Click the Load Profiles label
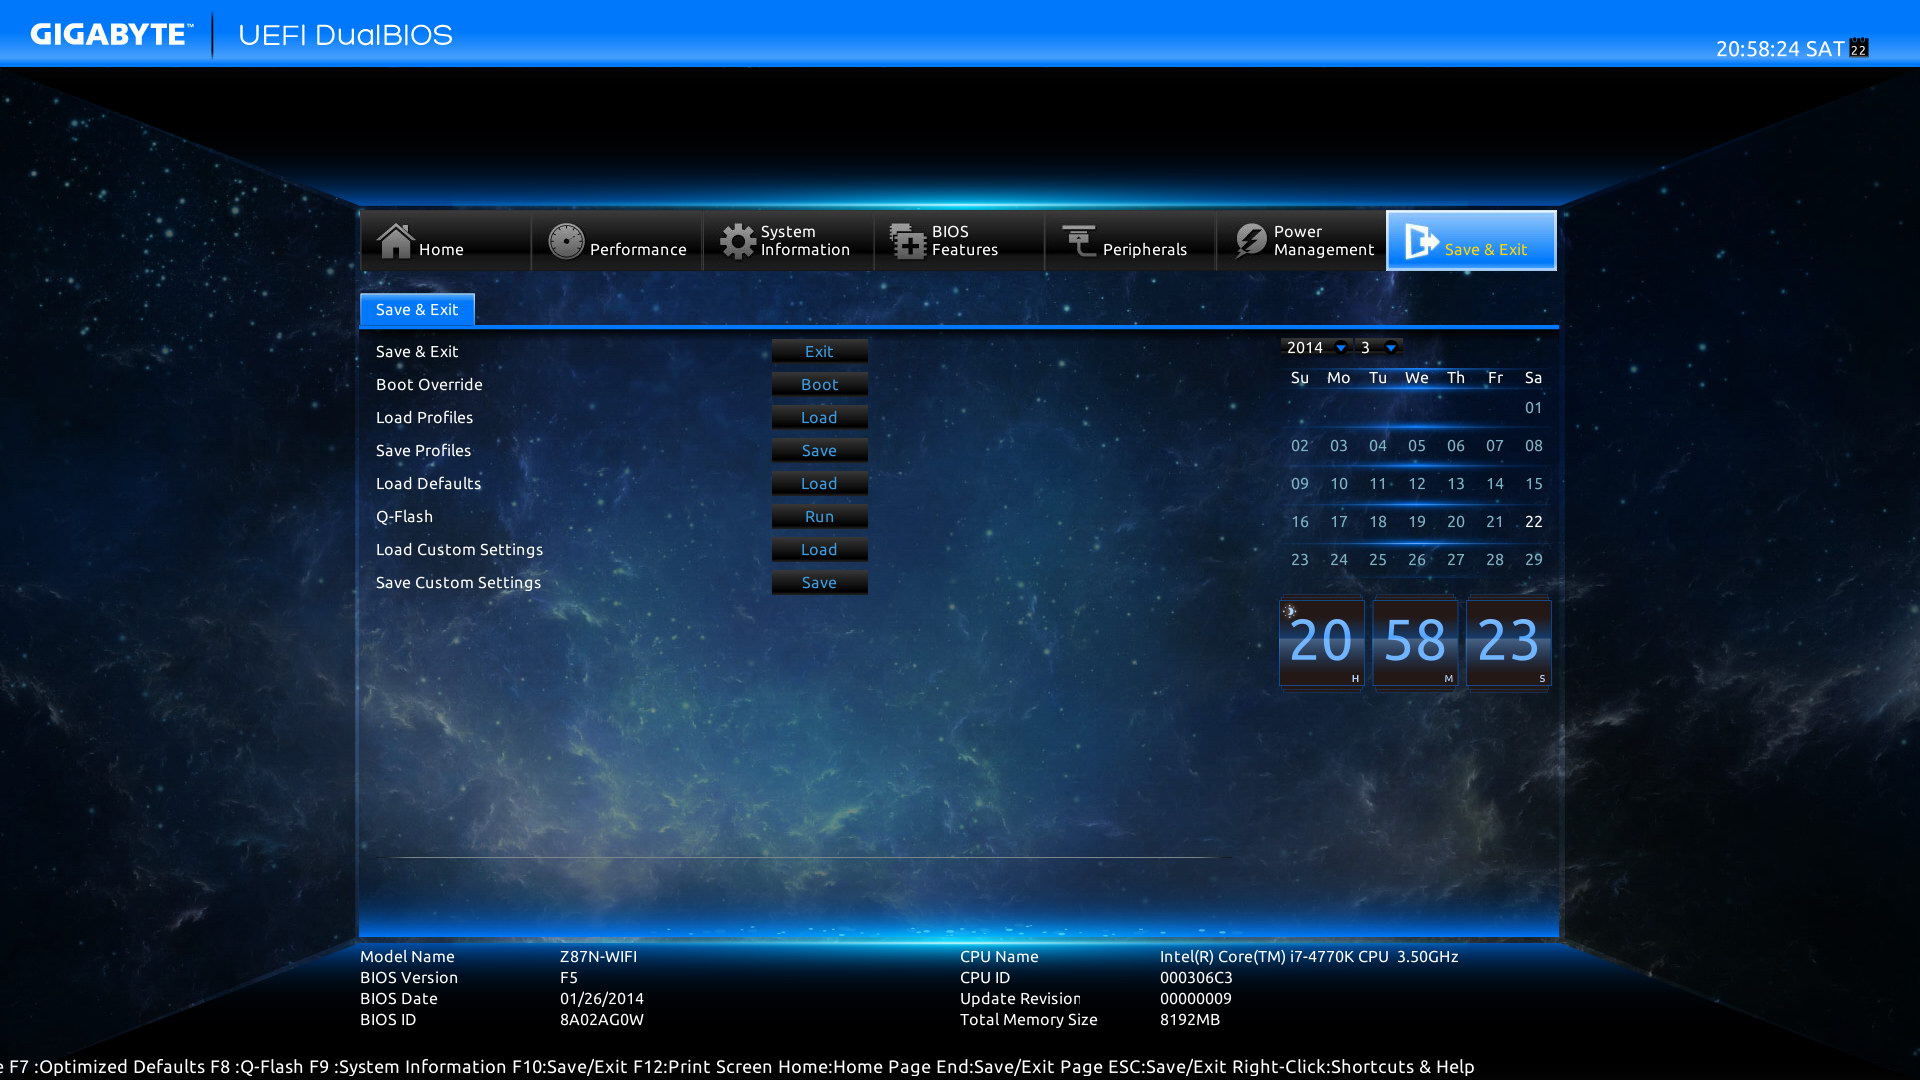The width and height of the screenshot is (1920, 1080). click(x=424, y=417)
